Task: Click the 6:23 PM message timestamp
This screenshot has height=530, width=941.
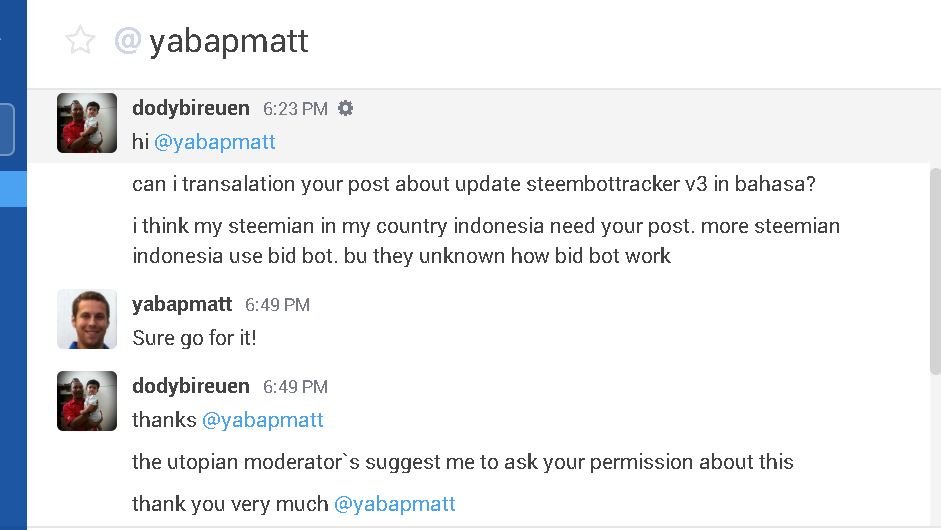Action: pos(295,109)
